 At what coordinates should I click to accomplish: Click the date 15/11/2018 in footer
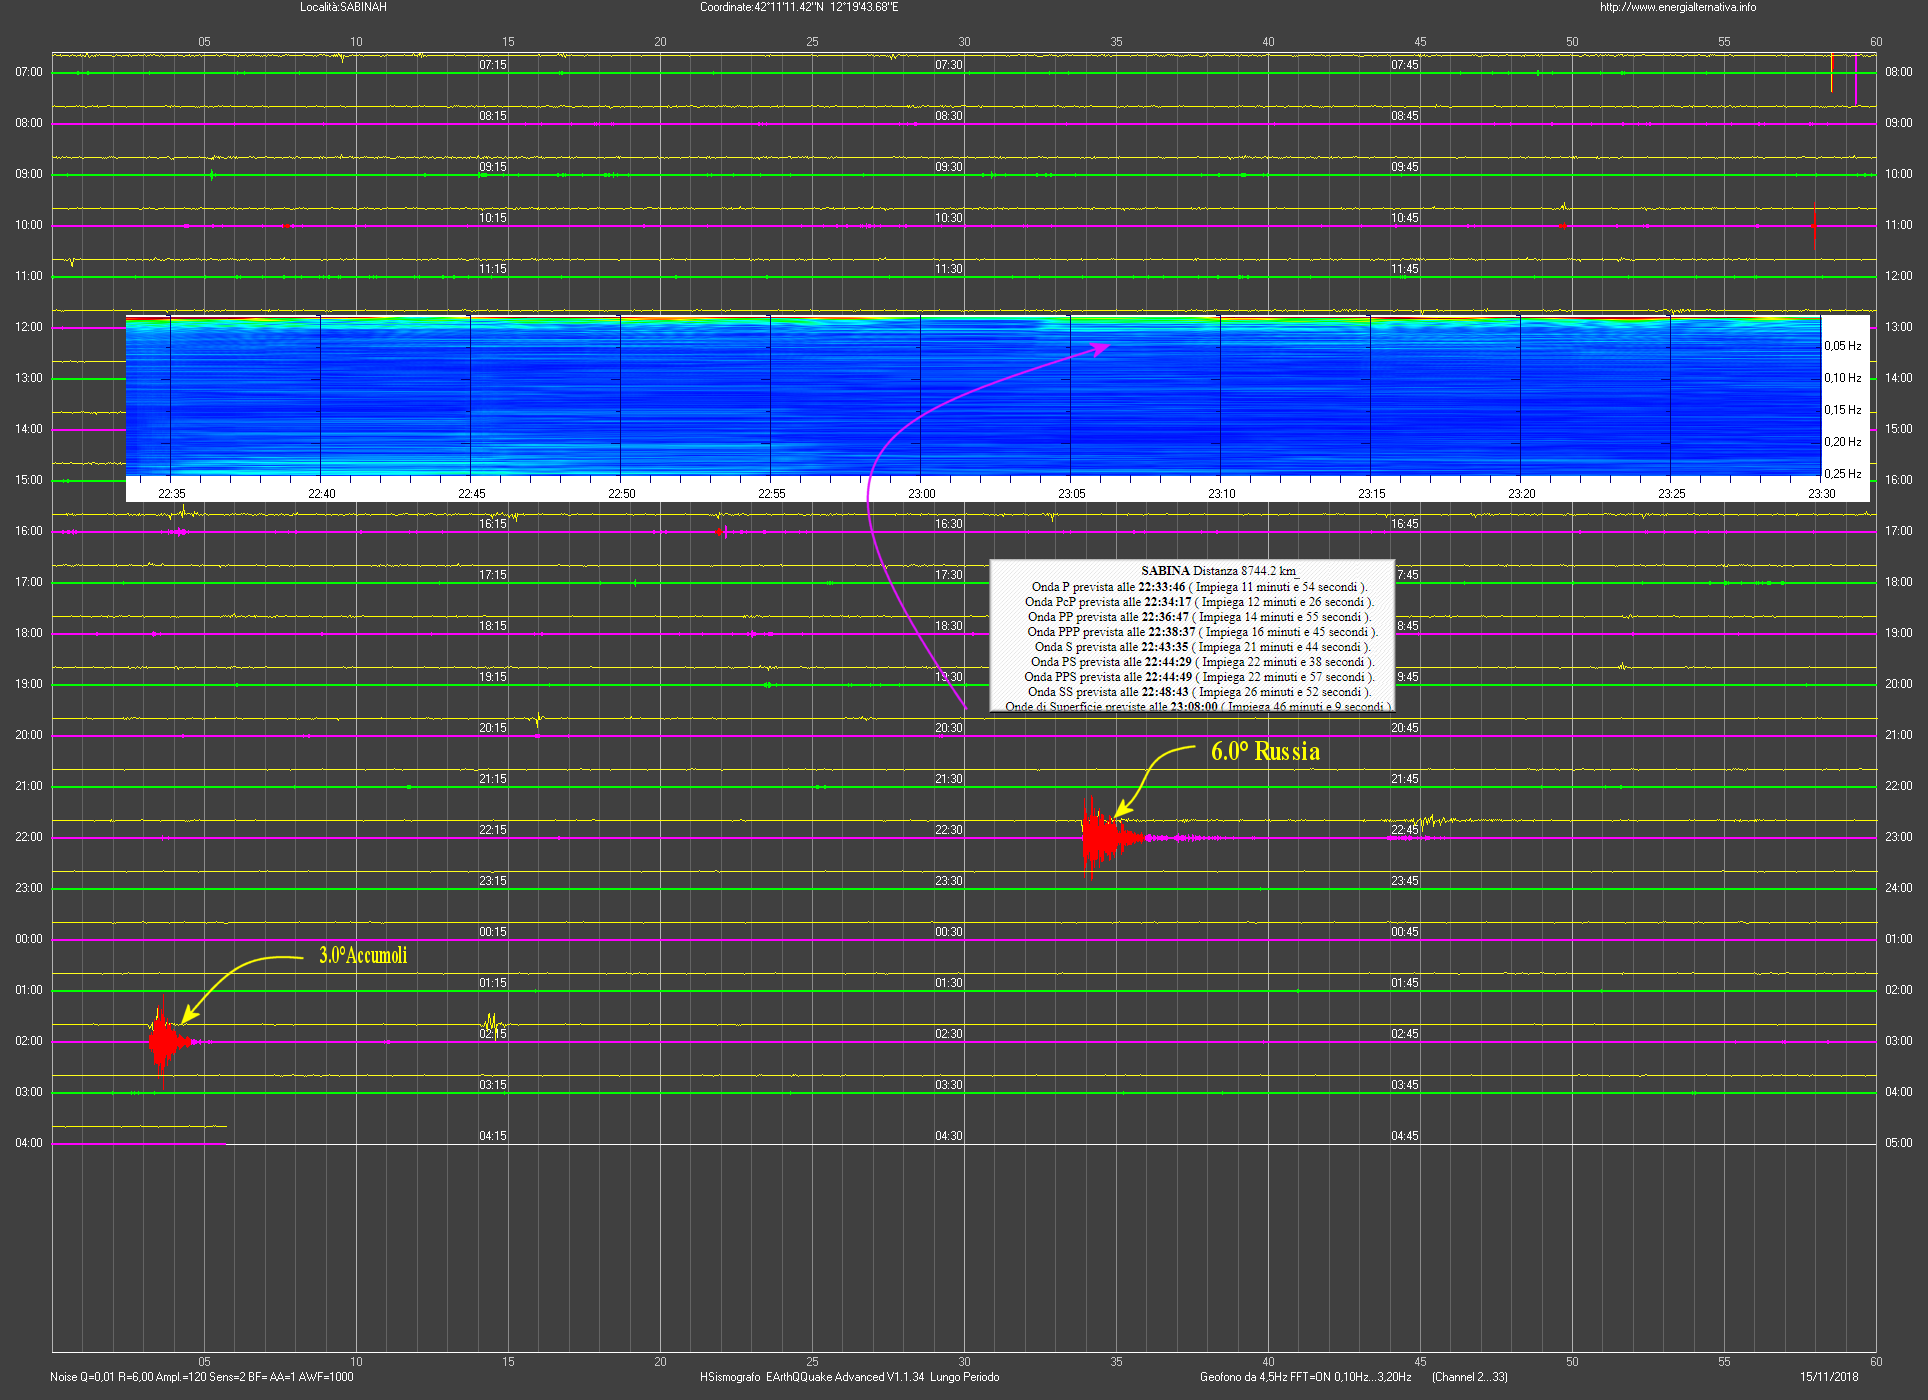click(1830, 1377)
